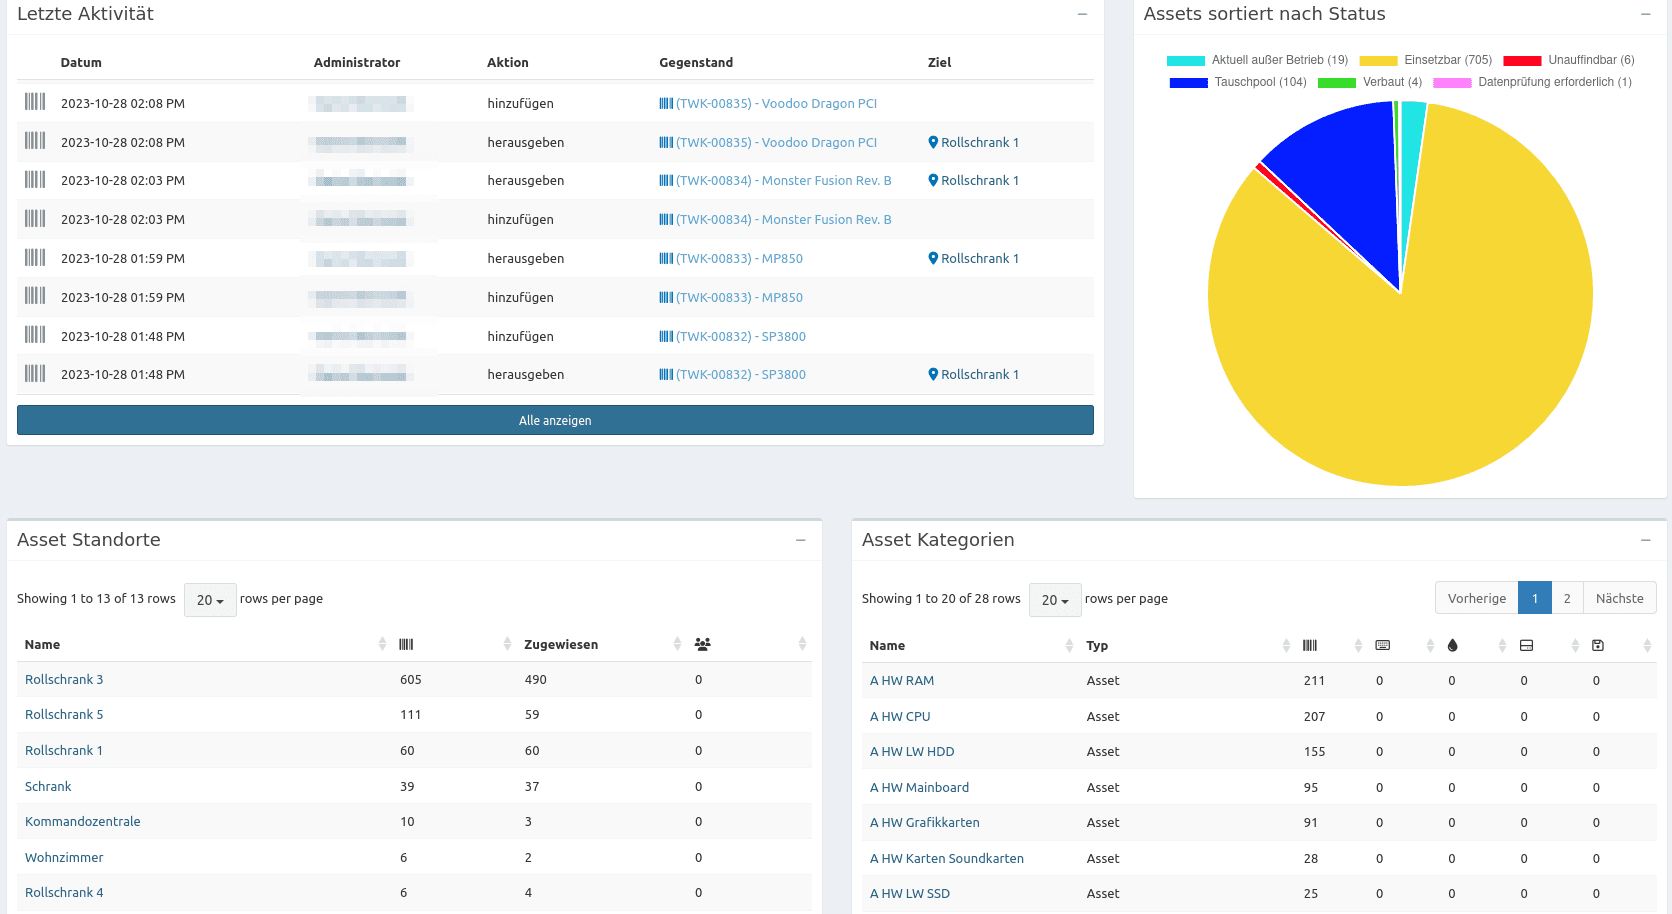Open Wohnzimmer location

(x=64, y=857)
